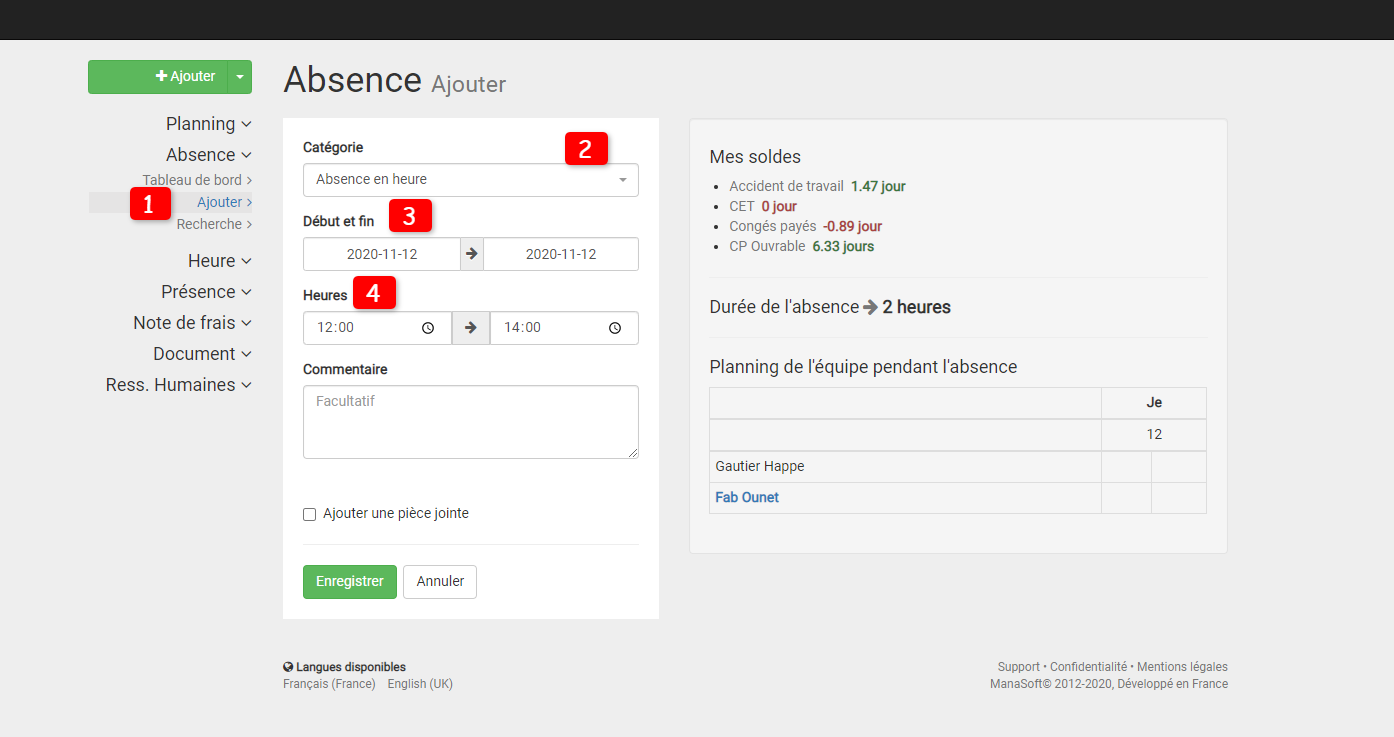Click the CET balance 0 jour
The image size is (1394, 737).
pos(779,207)
